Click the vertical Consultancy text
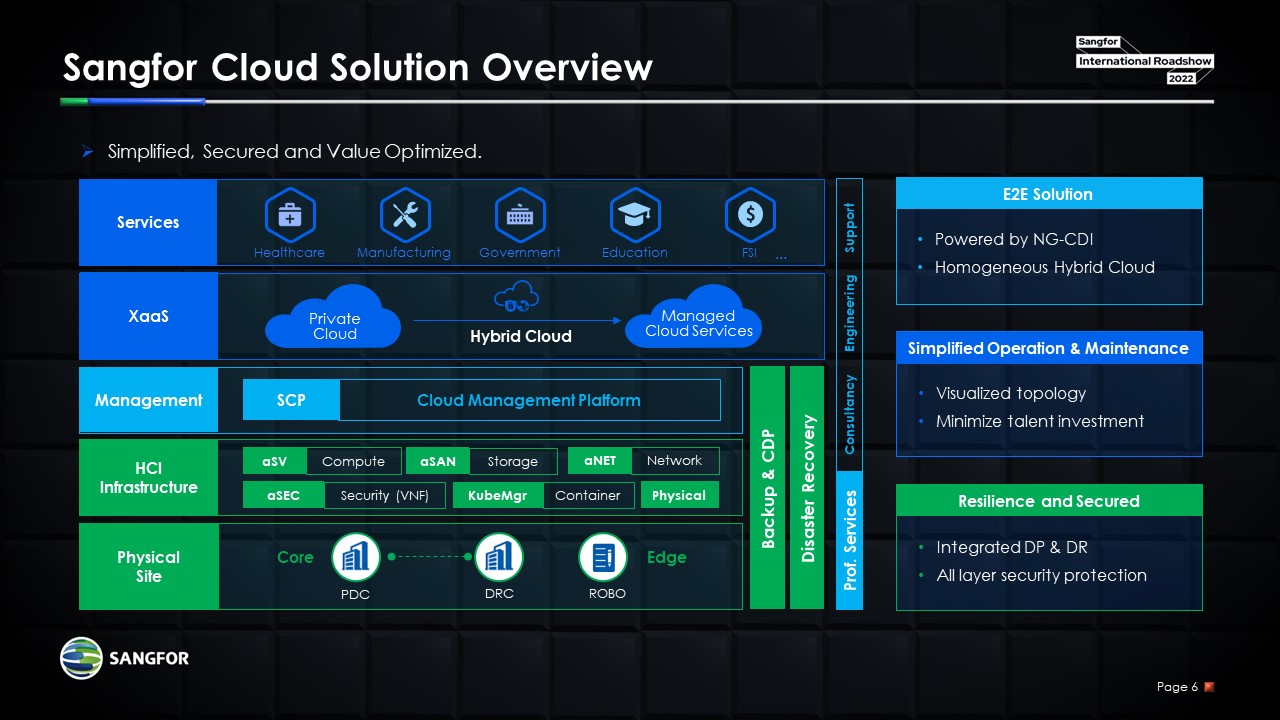The height and width of the screenshot is (720, 1280). pyautogui.click(x=849, y=414)
